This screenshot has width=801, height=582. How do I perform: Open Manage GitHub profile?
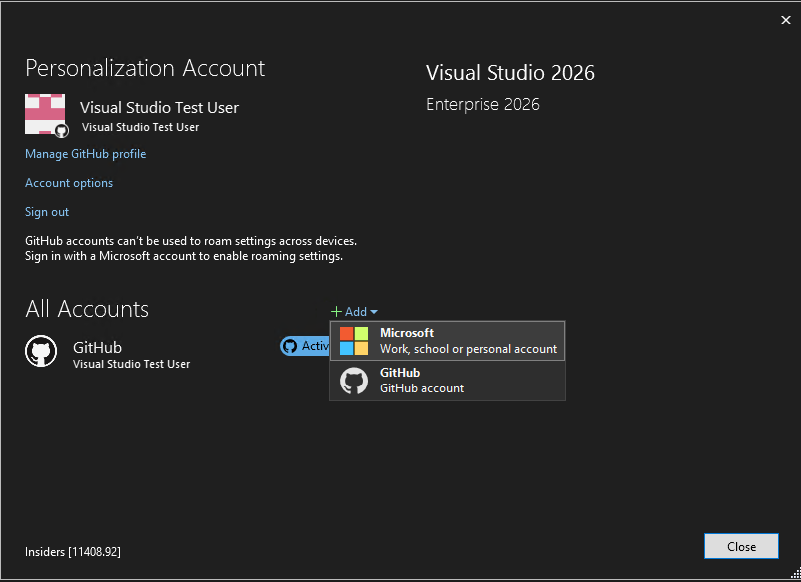pyautogui.click(x=85, y=153)
